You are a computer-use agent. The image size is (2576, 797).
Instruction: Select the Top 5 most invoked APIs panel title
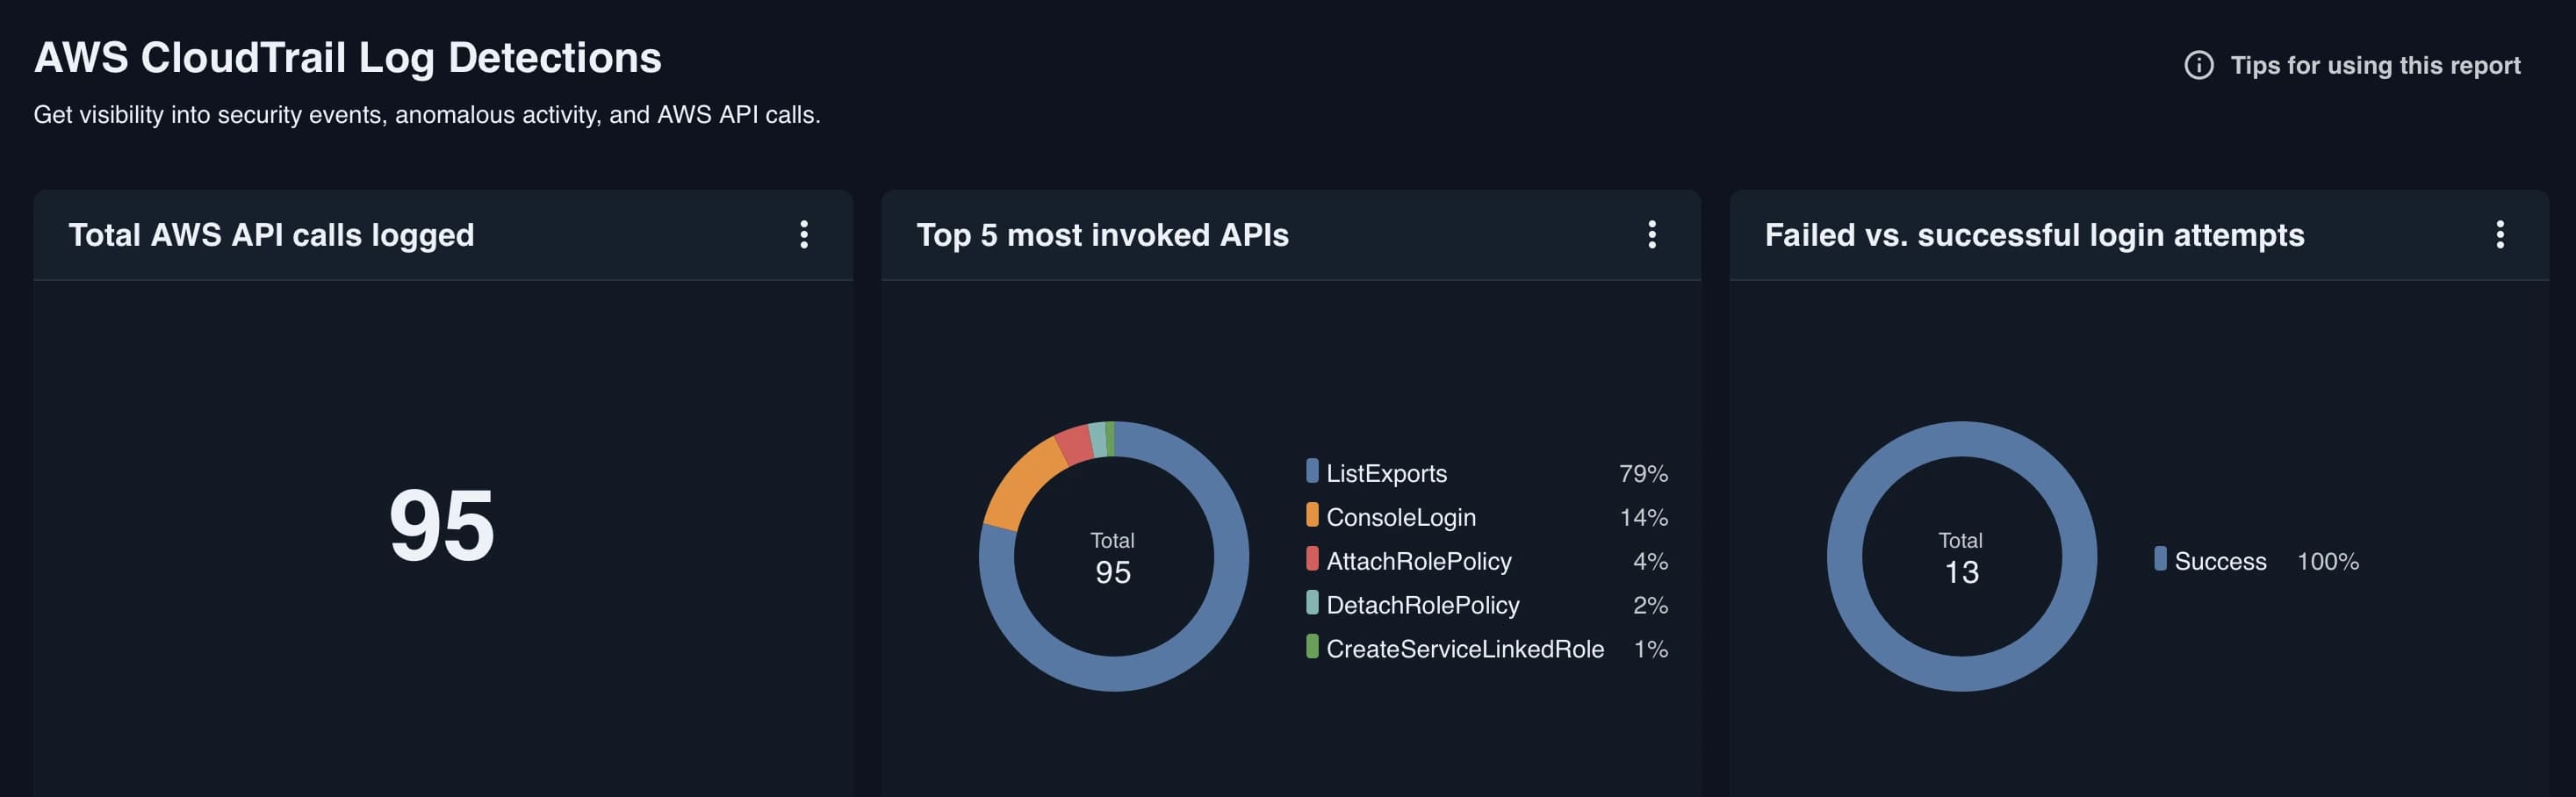tap(1103, 236)
